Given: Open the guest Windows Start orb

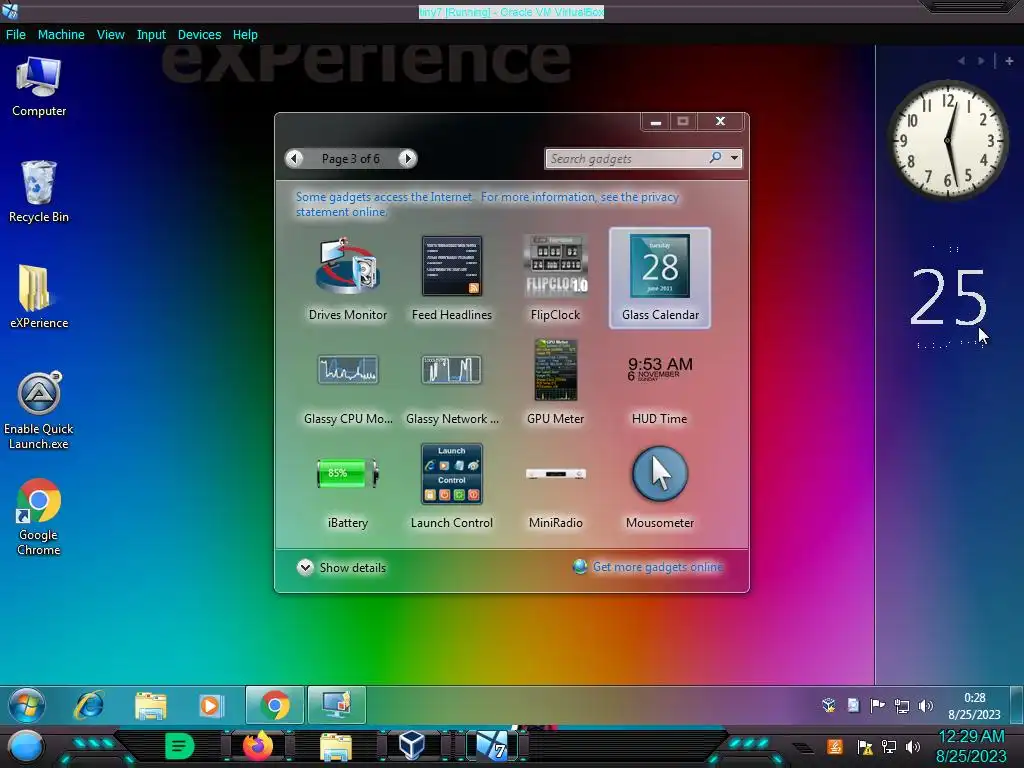Looking at the screenshot, I should click(x=26, y=705).
